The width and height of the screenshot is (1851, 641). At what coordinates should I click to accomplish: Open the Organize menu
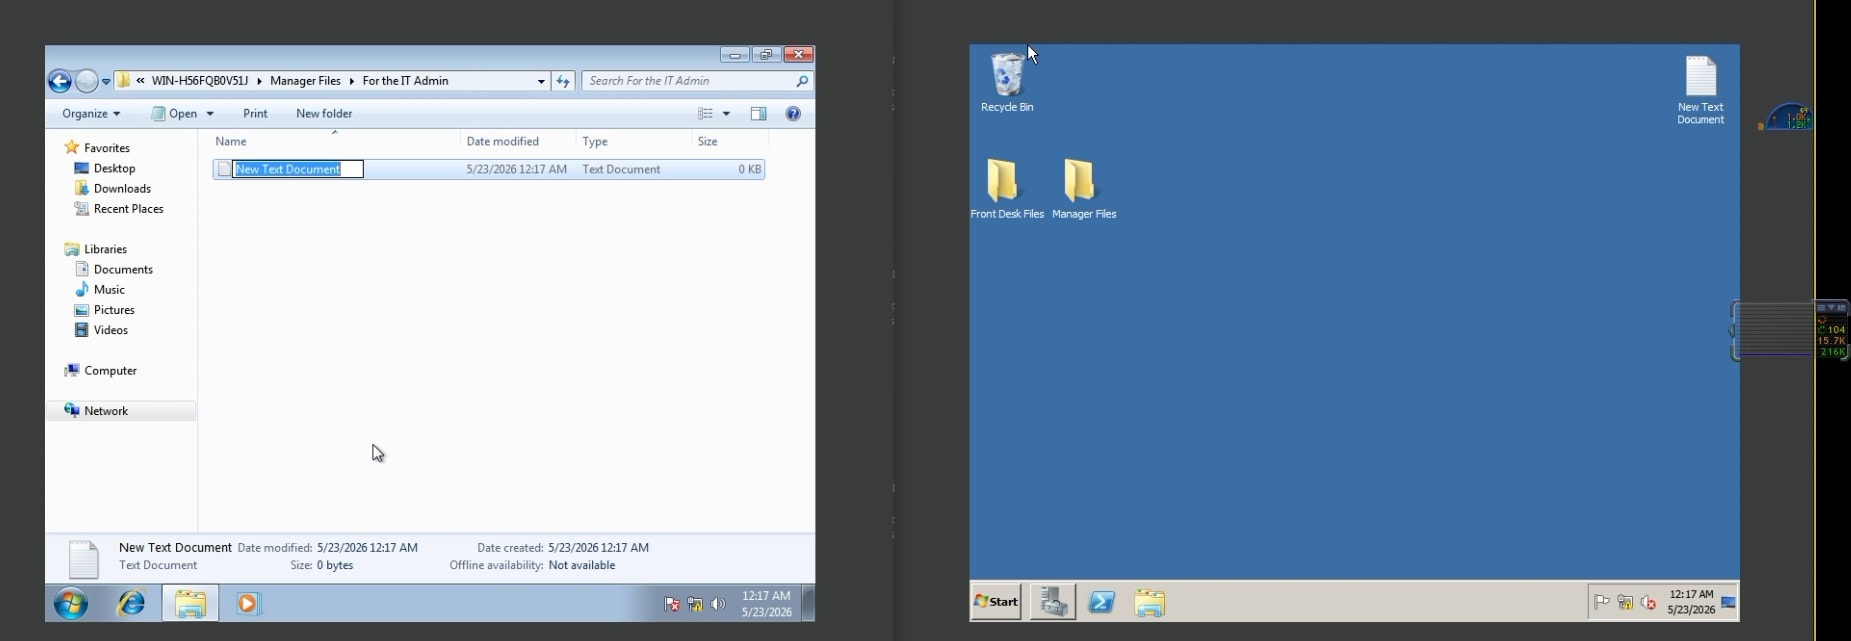(x=91, y=114)
